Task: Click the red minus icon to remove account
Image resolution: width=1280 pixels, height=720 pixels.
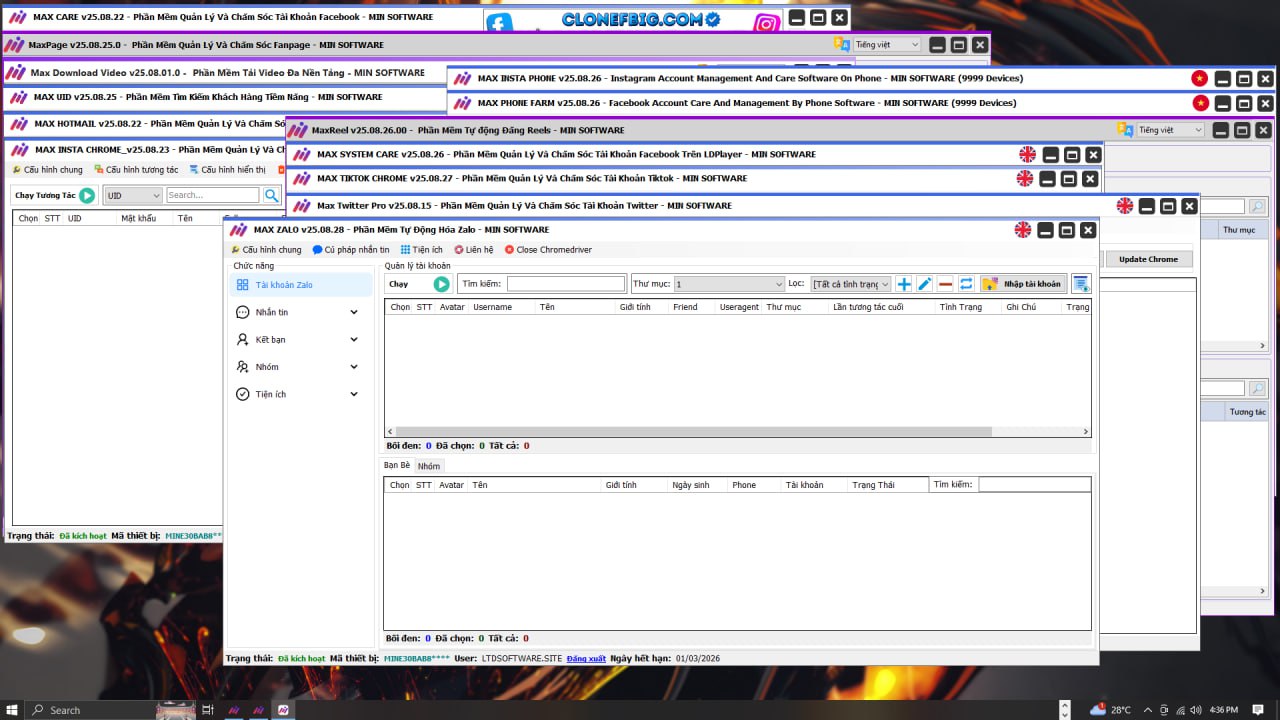Action: [945, 283]
